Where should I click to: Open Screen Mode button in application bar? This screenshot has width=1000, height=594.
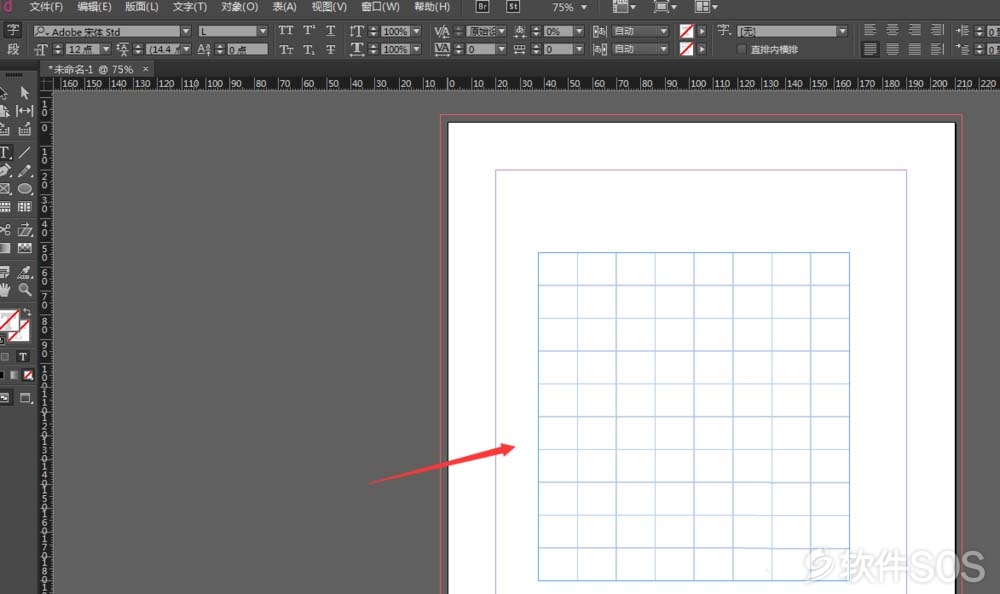(x=665, y=7)
